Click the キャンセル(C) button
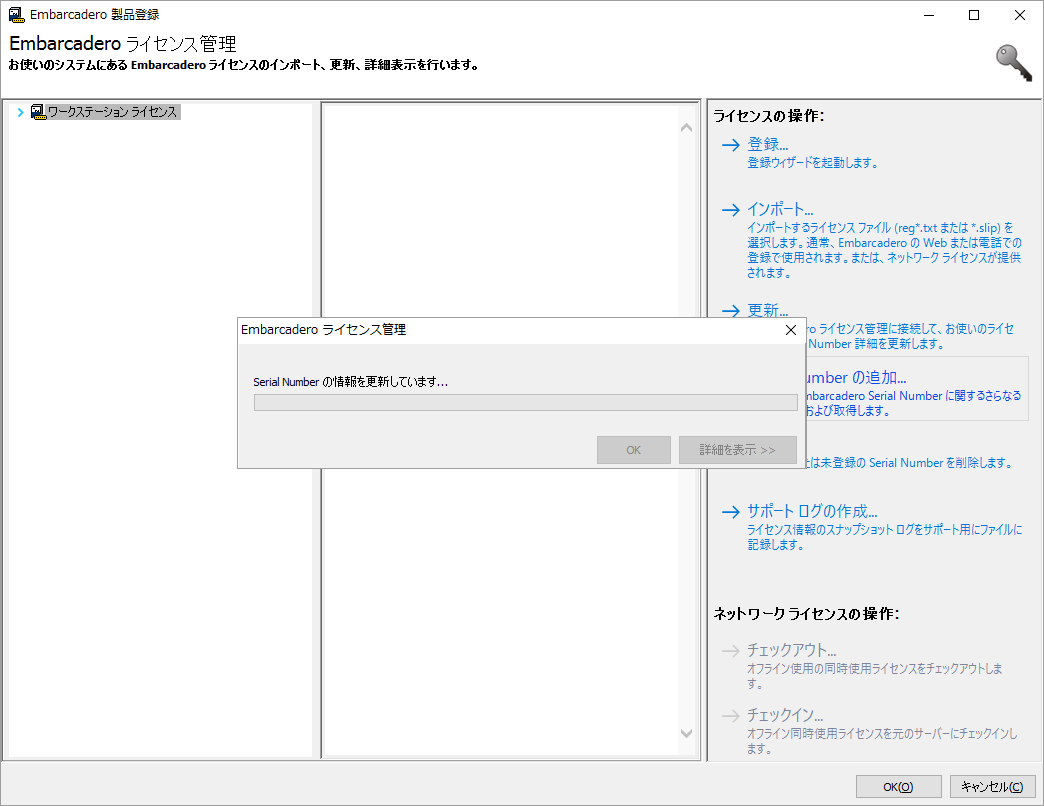Image resolution: width=1044 pixels, height=806 pixels. 992,787
